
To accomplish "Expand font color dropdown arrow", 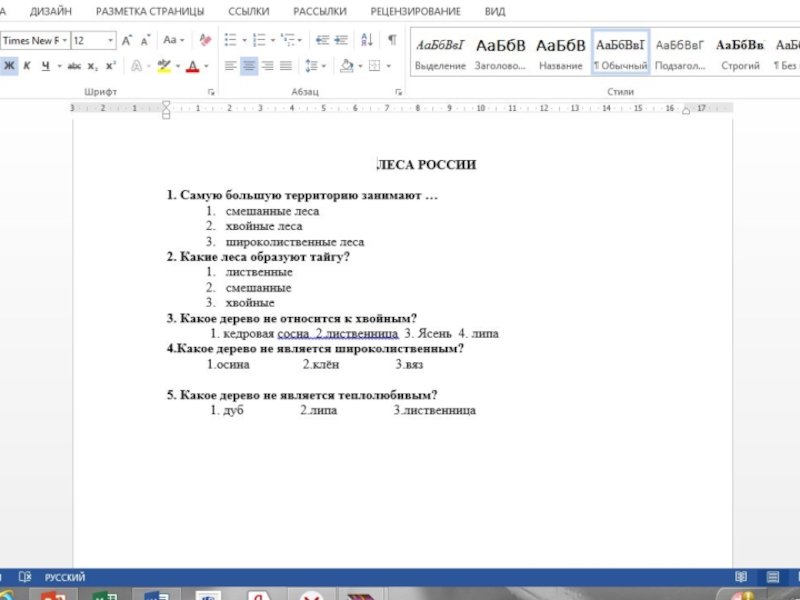I will pos(206,66).
